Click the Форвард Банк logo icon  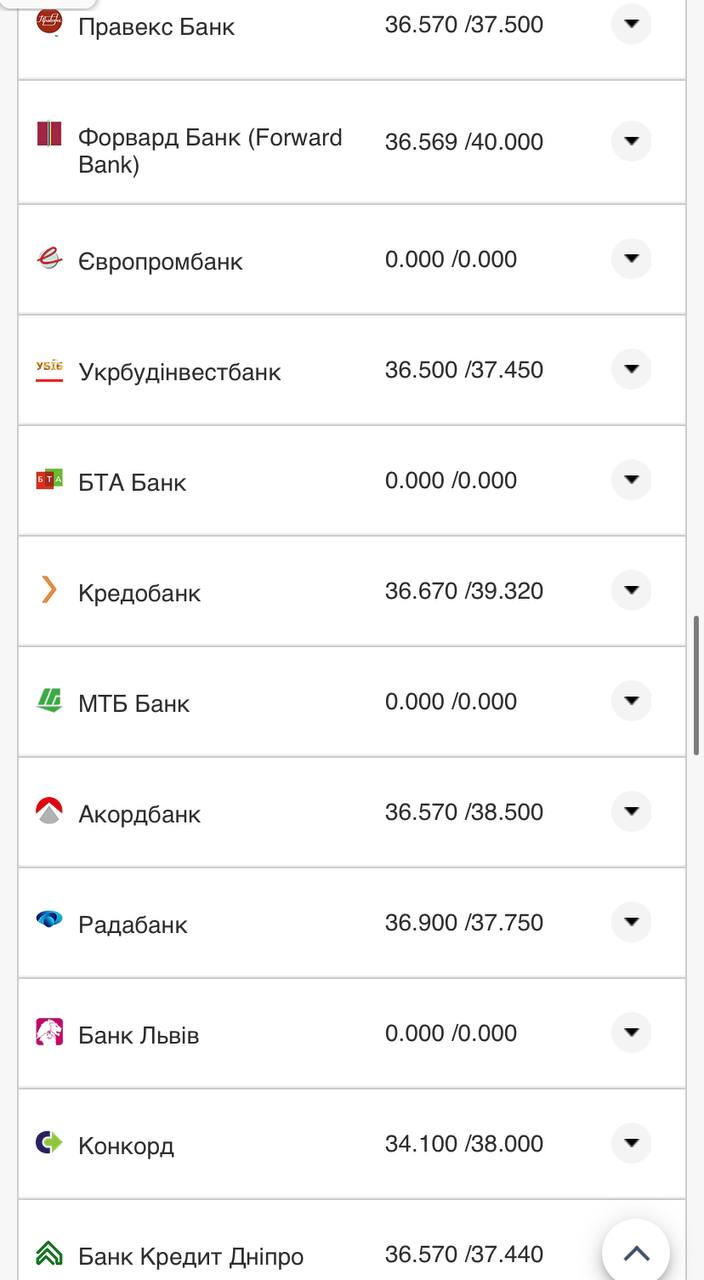point(49,133)
